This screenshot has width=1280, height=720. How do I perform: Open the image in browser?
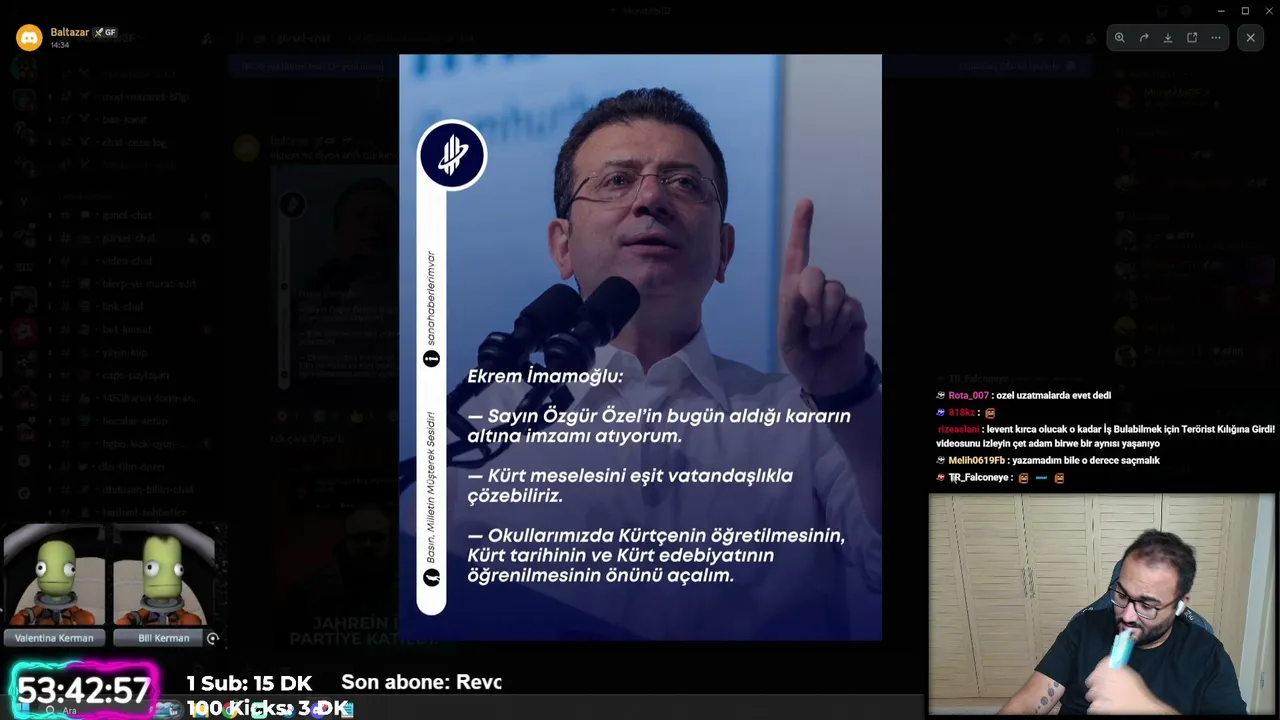(1192, 38)
